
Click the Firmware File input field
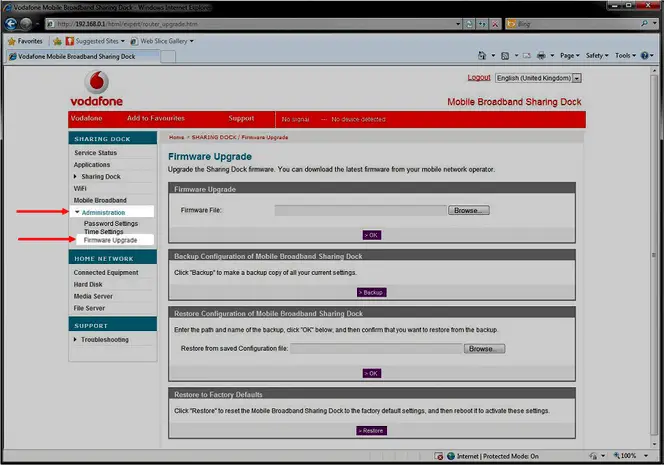click(360, 210)
